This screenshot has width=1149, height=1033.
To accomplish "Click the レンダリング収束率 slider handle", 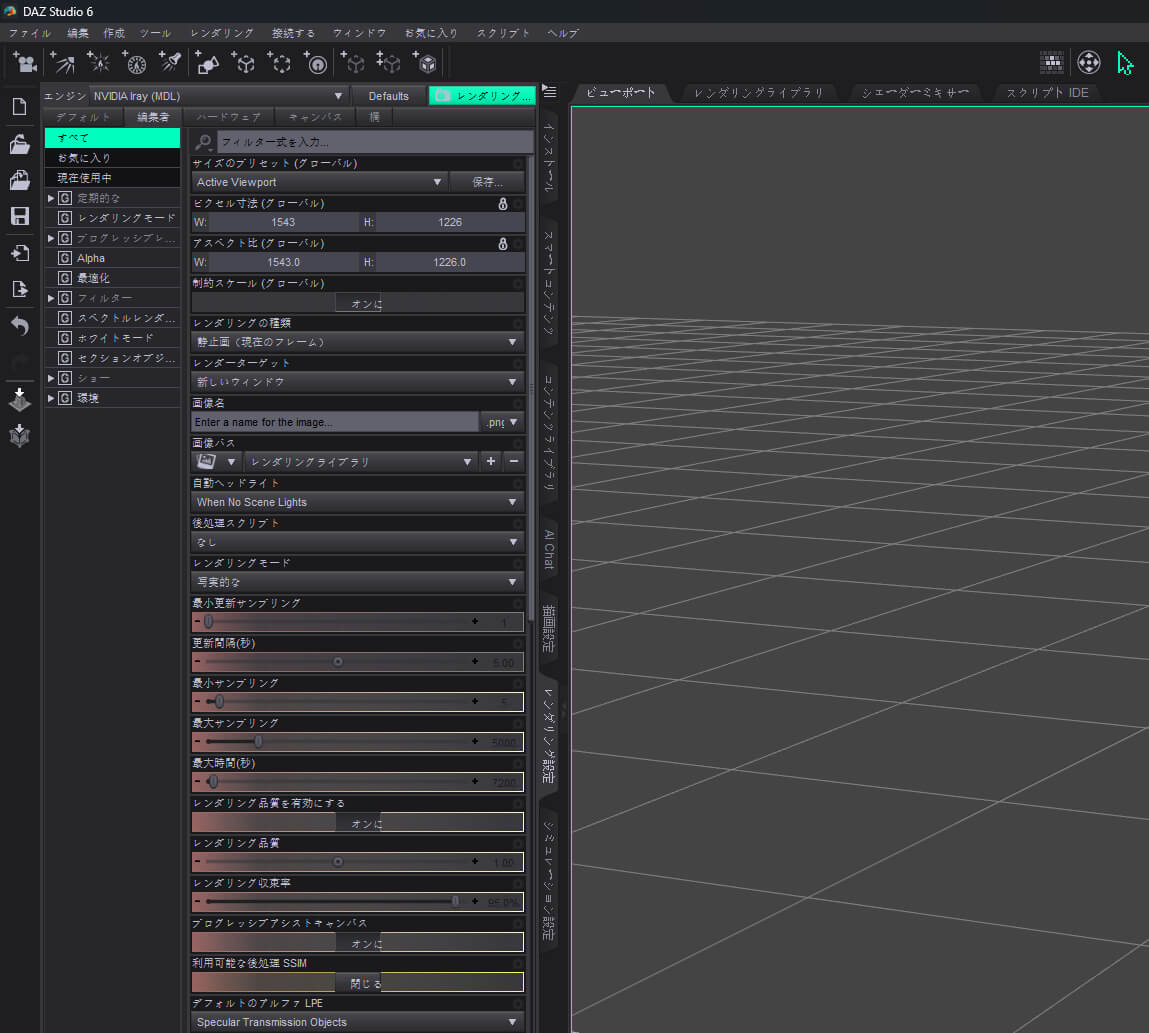I will 455,902.
